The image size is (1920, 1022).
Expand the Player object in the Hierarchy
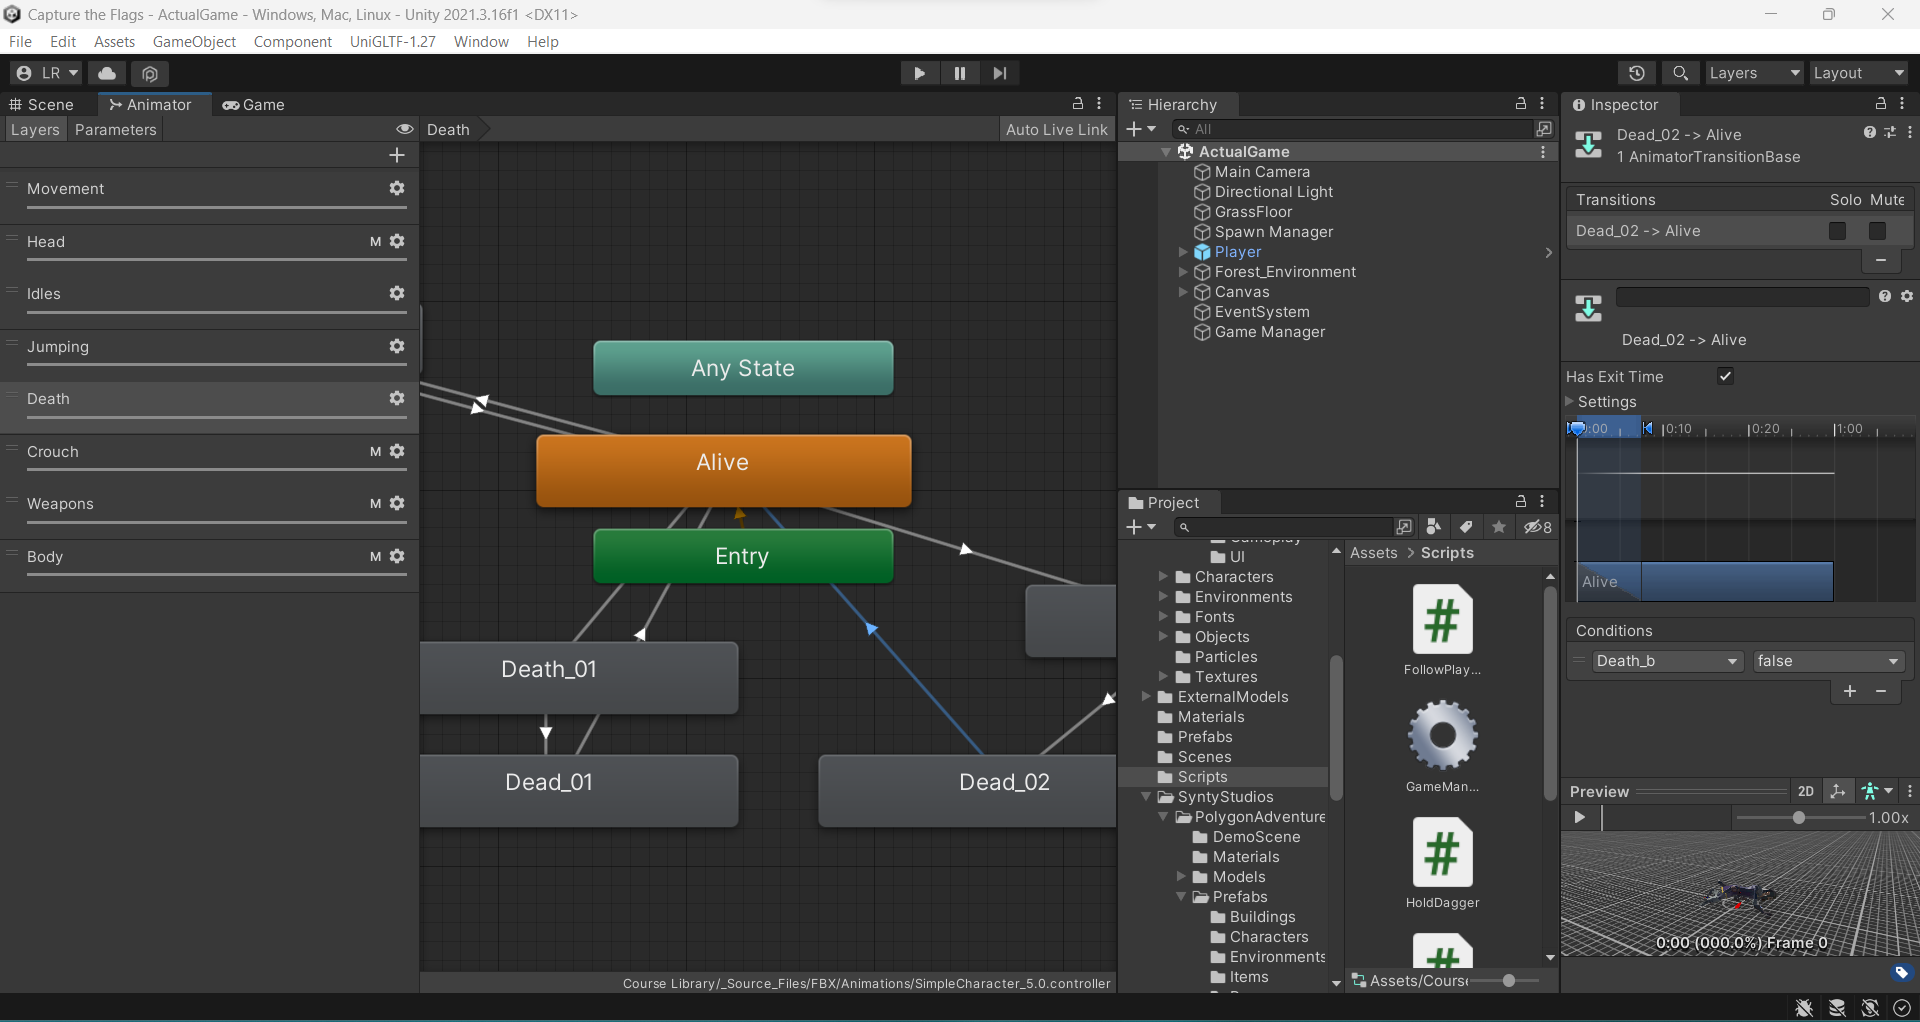[1183, 252]
